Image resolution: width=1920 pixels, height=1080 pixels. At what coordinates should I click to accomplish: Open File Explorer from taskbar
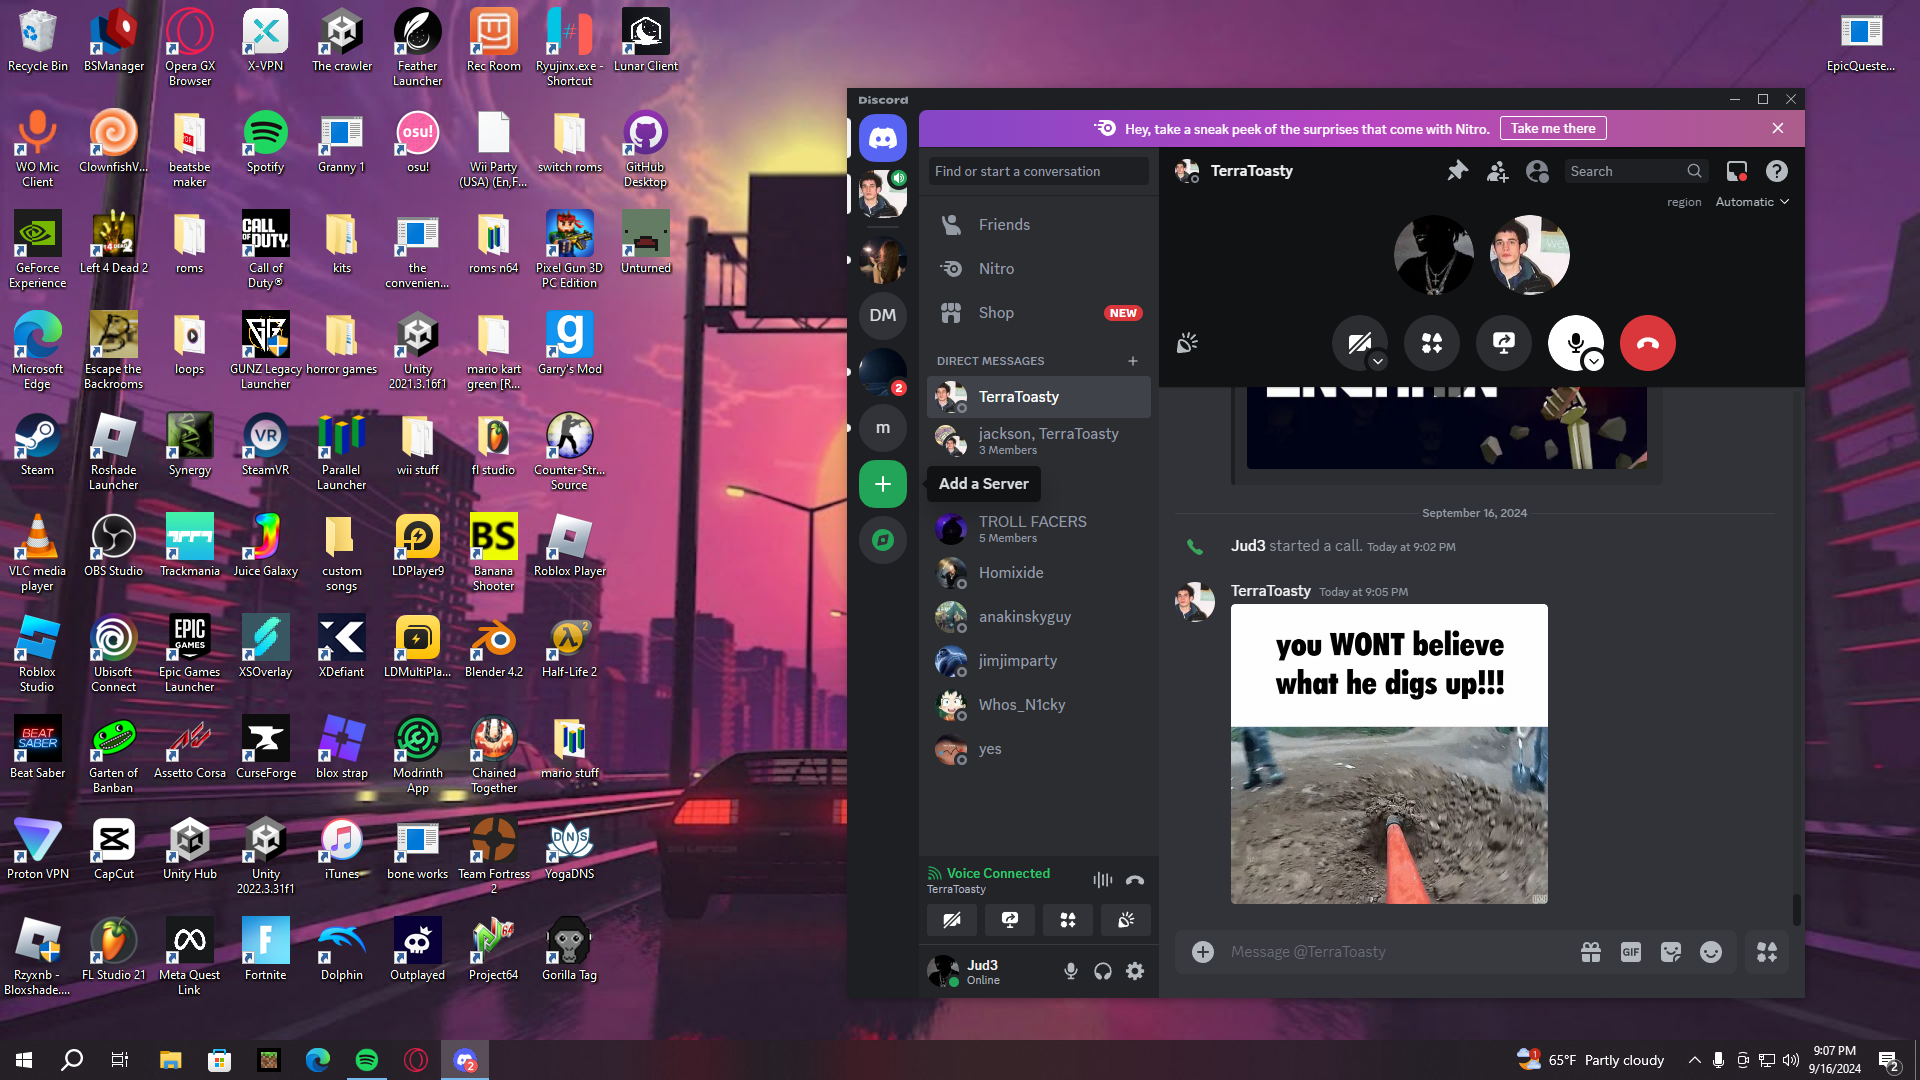coord(170,1060)
